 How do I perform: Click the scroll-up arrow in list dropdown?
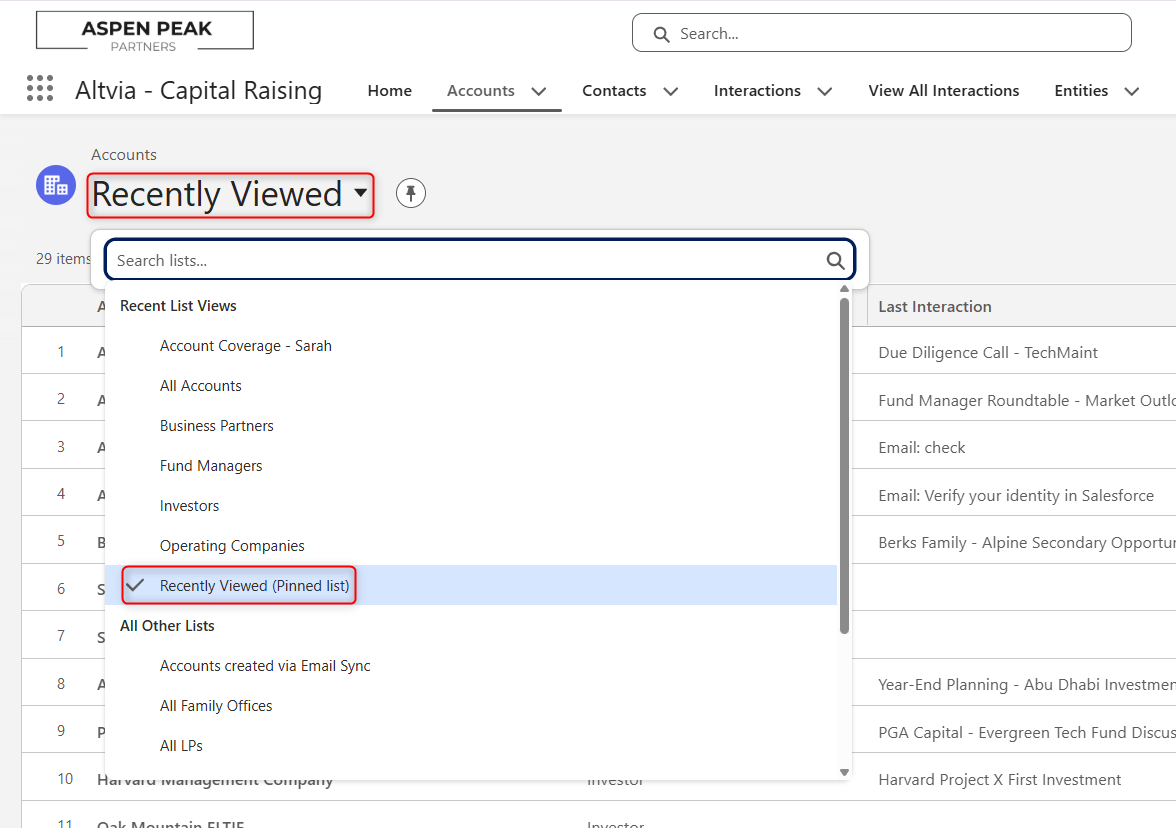(x=844, y=291)
